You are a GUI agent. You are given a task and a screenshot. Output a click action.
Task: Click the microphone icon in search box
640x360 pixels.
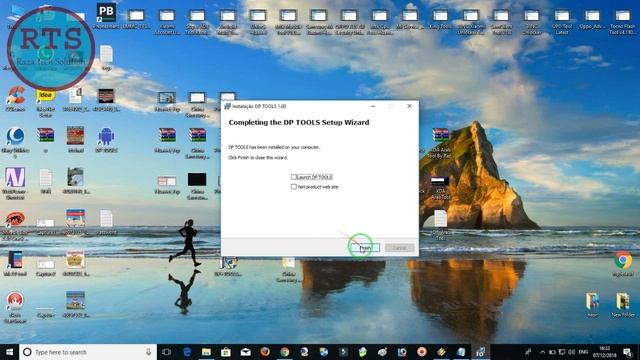(x=149, y=352)
